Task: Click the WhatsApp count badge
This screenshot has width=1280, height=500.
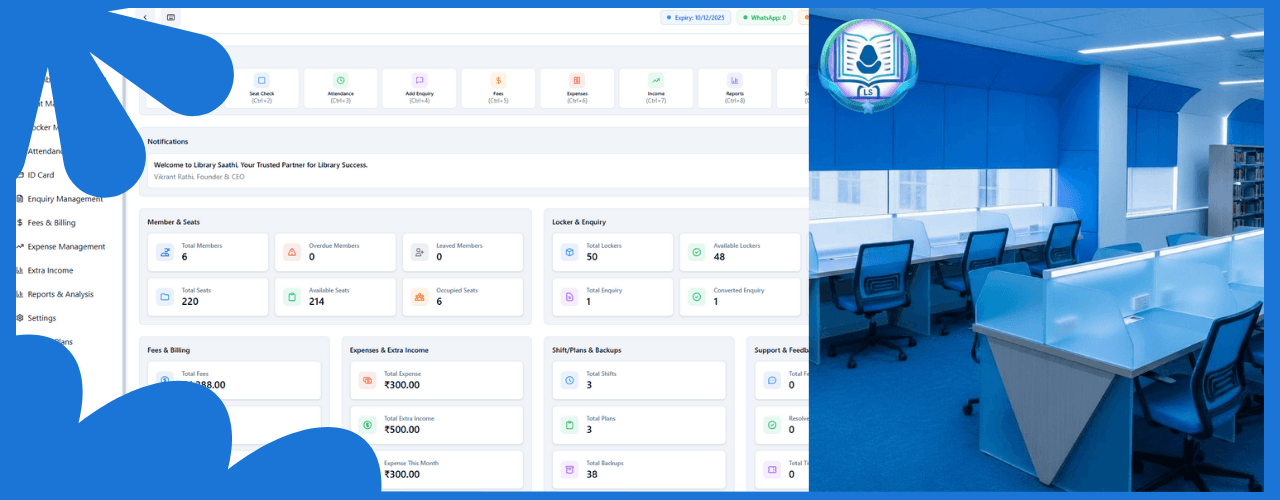Action: pyautogui.click(x=764, y=17)
